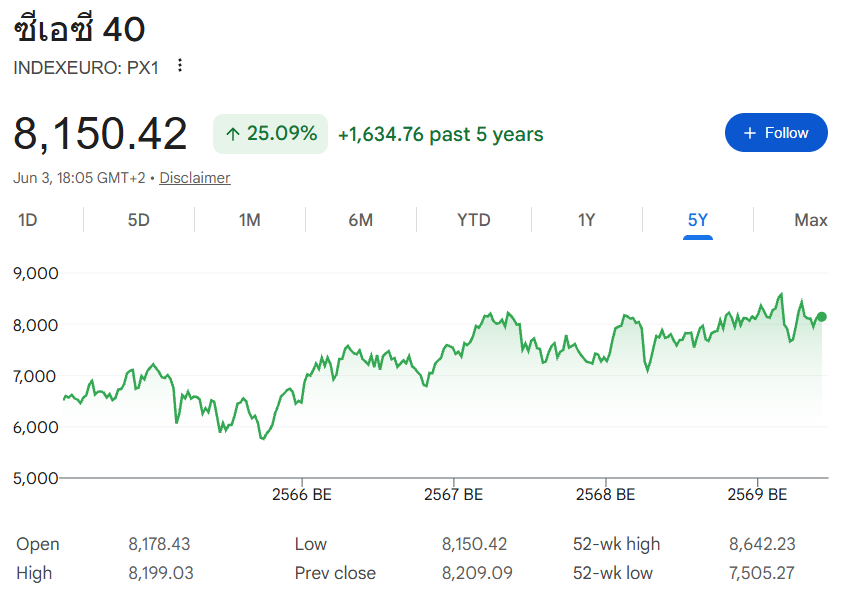Click the High value 8,199.03
The width and height of the screenshot is (843, 608).
pyautogui.click(x=161, y=573)
